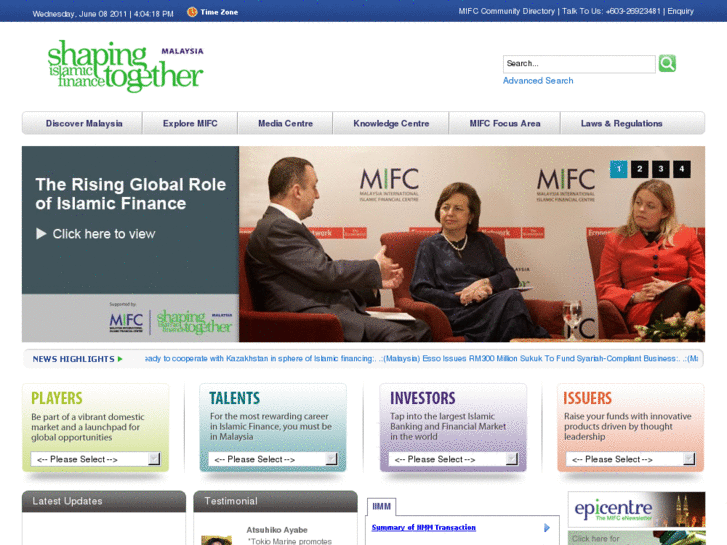Select the IIMM tab
Image resolution: width=727 pixels, height=545 pixels.
click(x=382, y=507)
